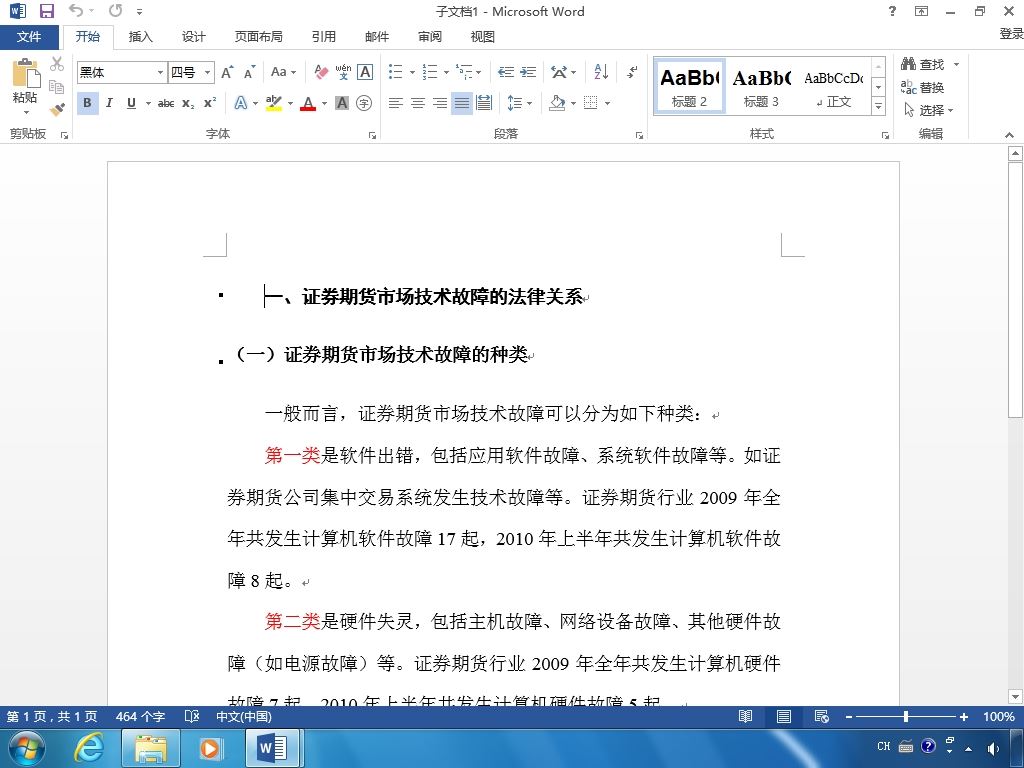This screenshot has height=768, width=1024.
Task: Align text left
Action: [396, 103]
